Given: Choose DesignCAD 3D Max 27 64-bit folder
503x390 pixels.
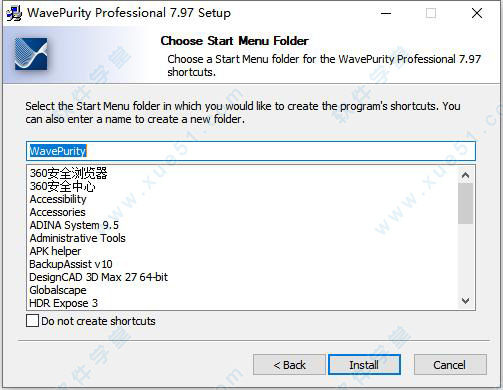Looking at the screenshot, I should pyautogui.click(x=98, y=277).
